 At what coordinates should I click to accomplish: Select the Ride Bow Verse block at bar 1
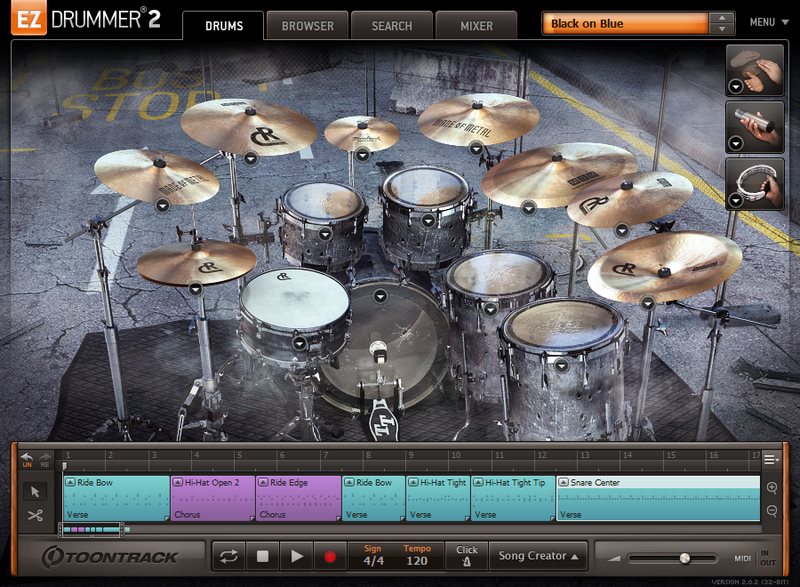pos(116,499)
